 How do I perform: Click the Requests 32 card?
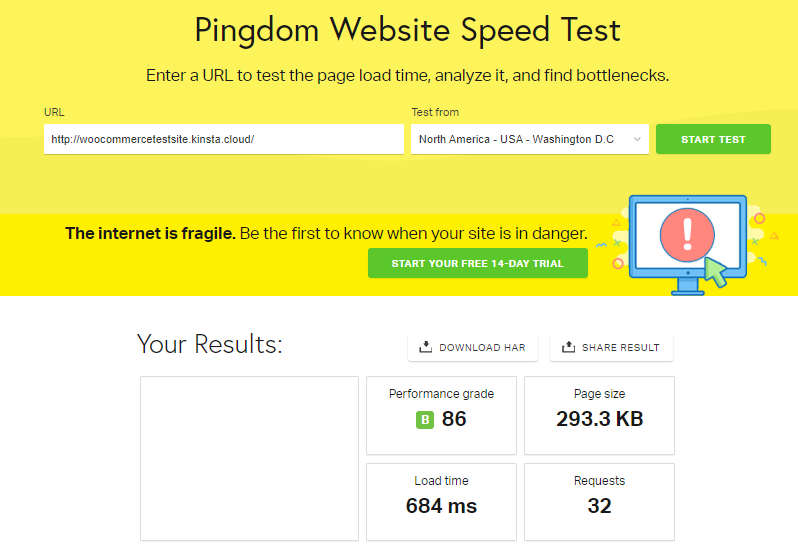(600, 502)
